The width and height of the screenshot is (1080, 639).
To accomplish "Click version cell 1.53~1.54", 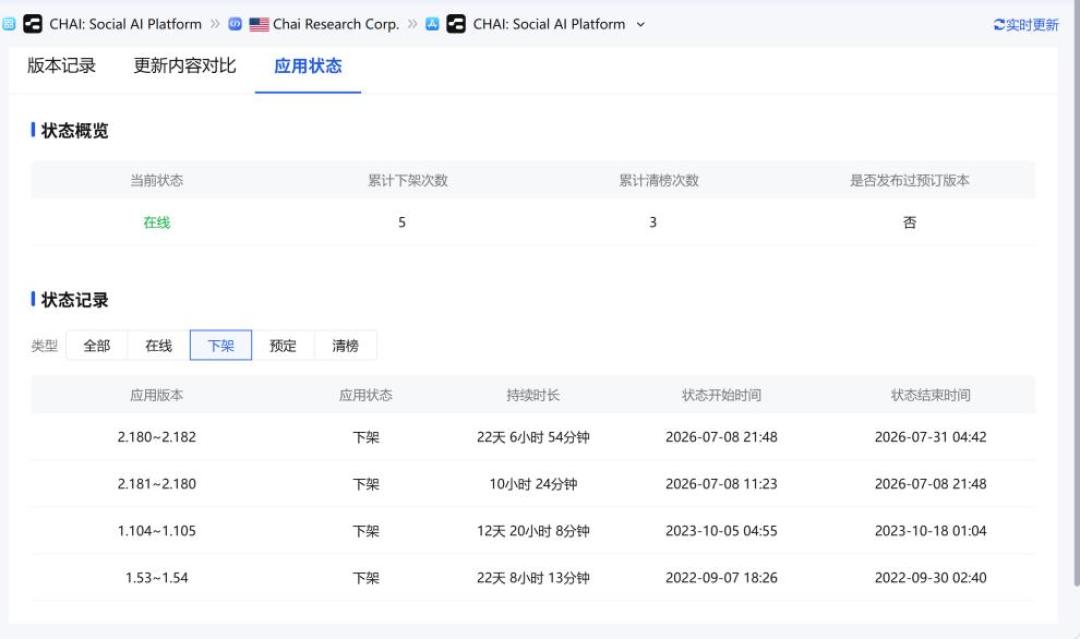I will (x=156, y=578).
